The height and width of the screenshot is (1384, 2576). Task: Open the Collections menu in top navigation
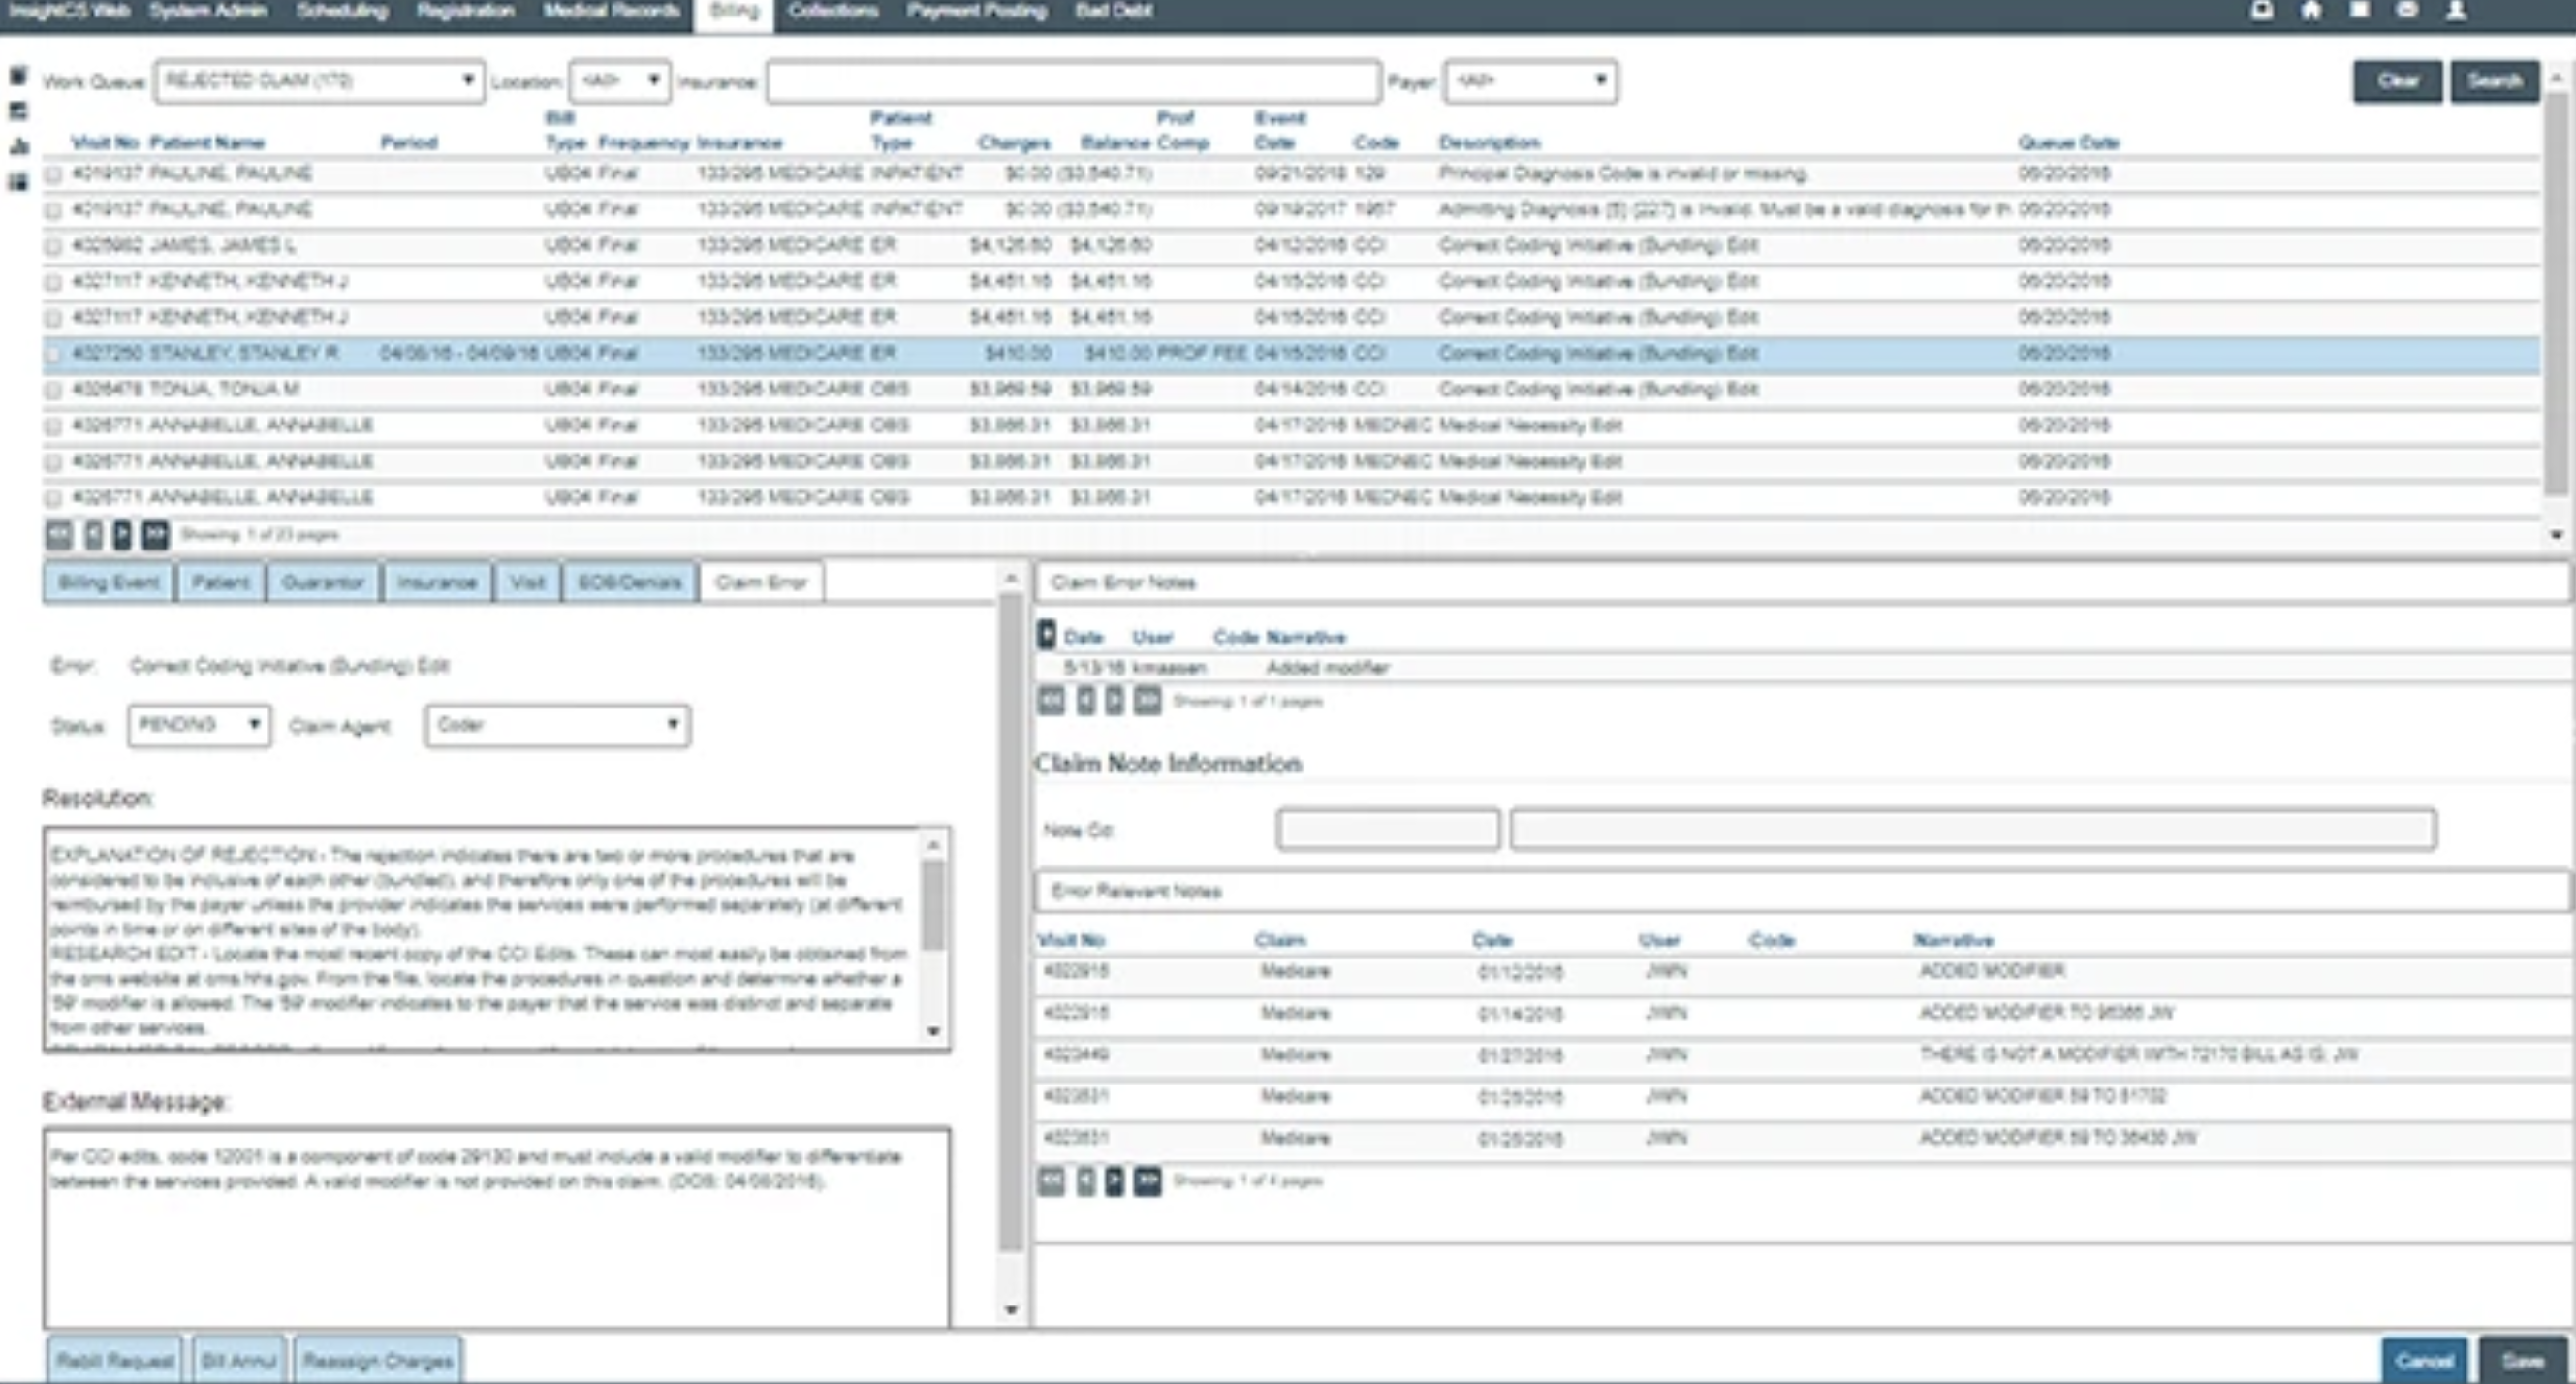click(x=833, y=11)
